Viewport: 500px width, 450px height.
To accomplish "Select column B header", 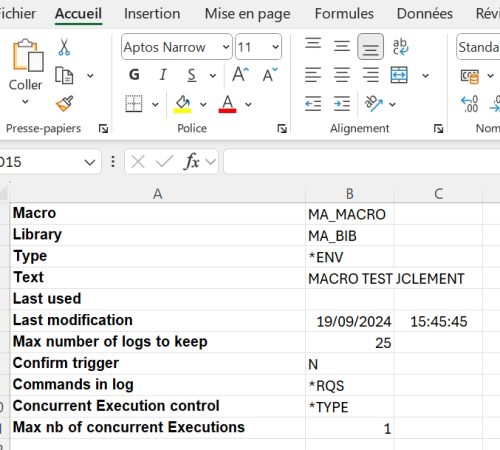I will [x=350, y=194].
